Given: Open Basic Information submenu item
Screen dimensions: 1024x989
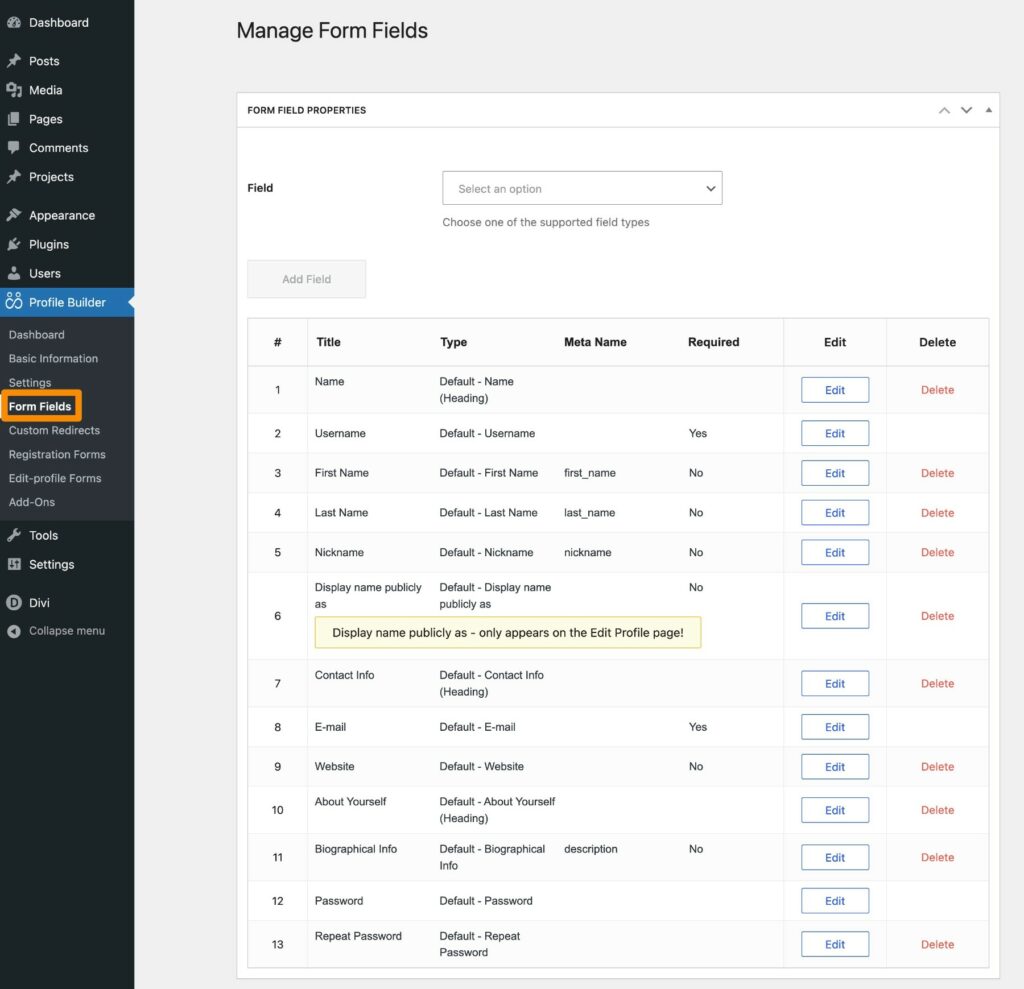Looking at the screenshot, I should tap(54, 359).
